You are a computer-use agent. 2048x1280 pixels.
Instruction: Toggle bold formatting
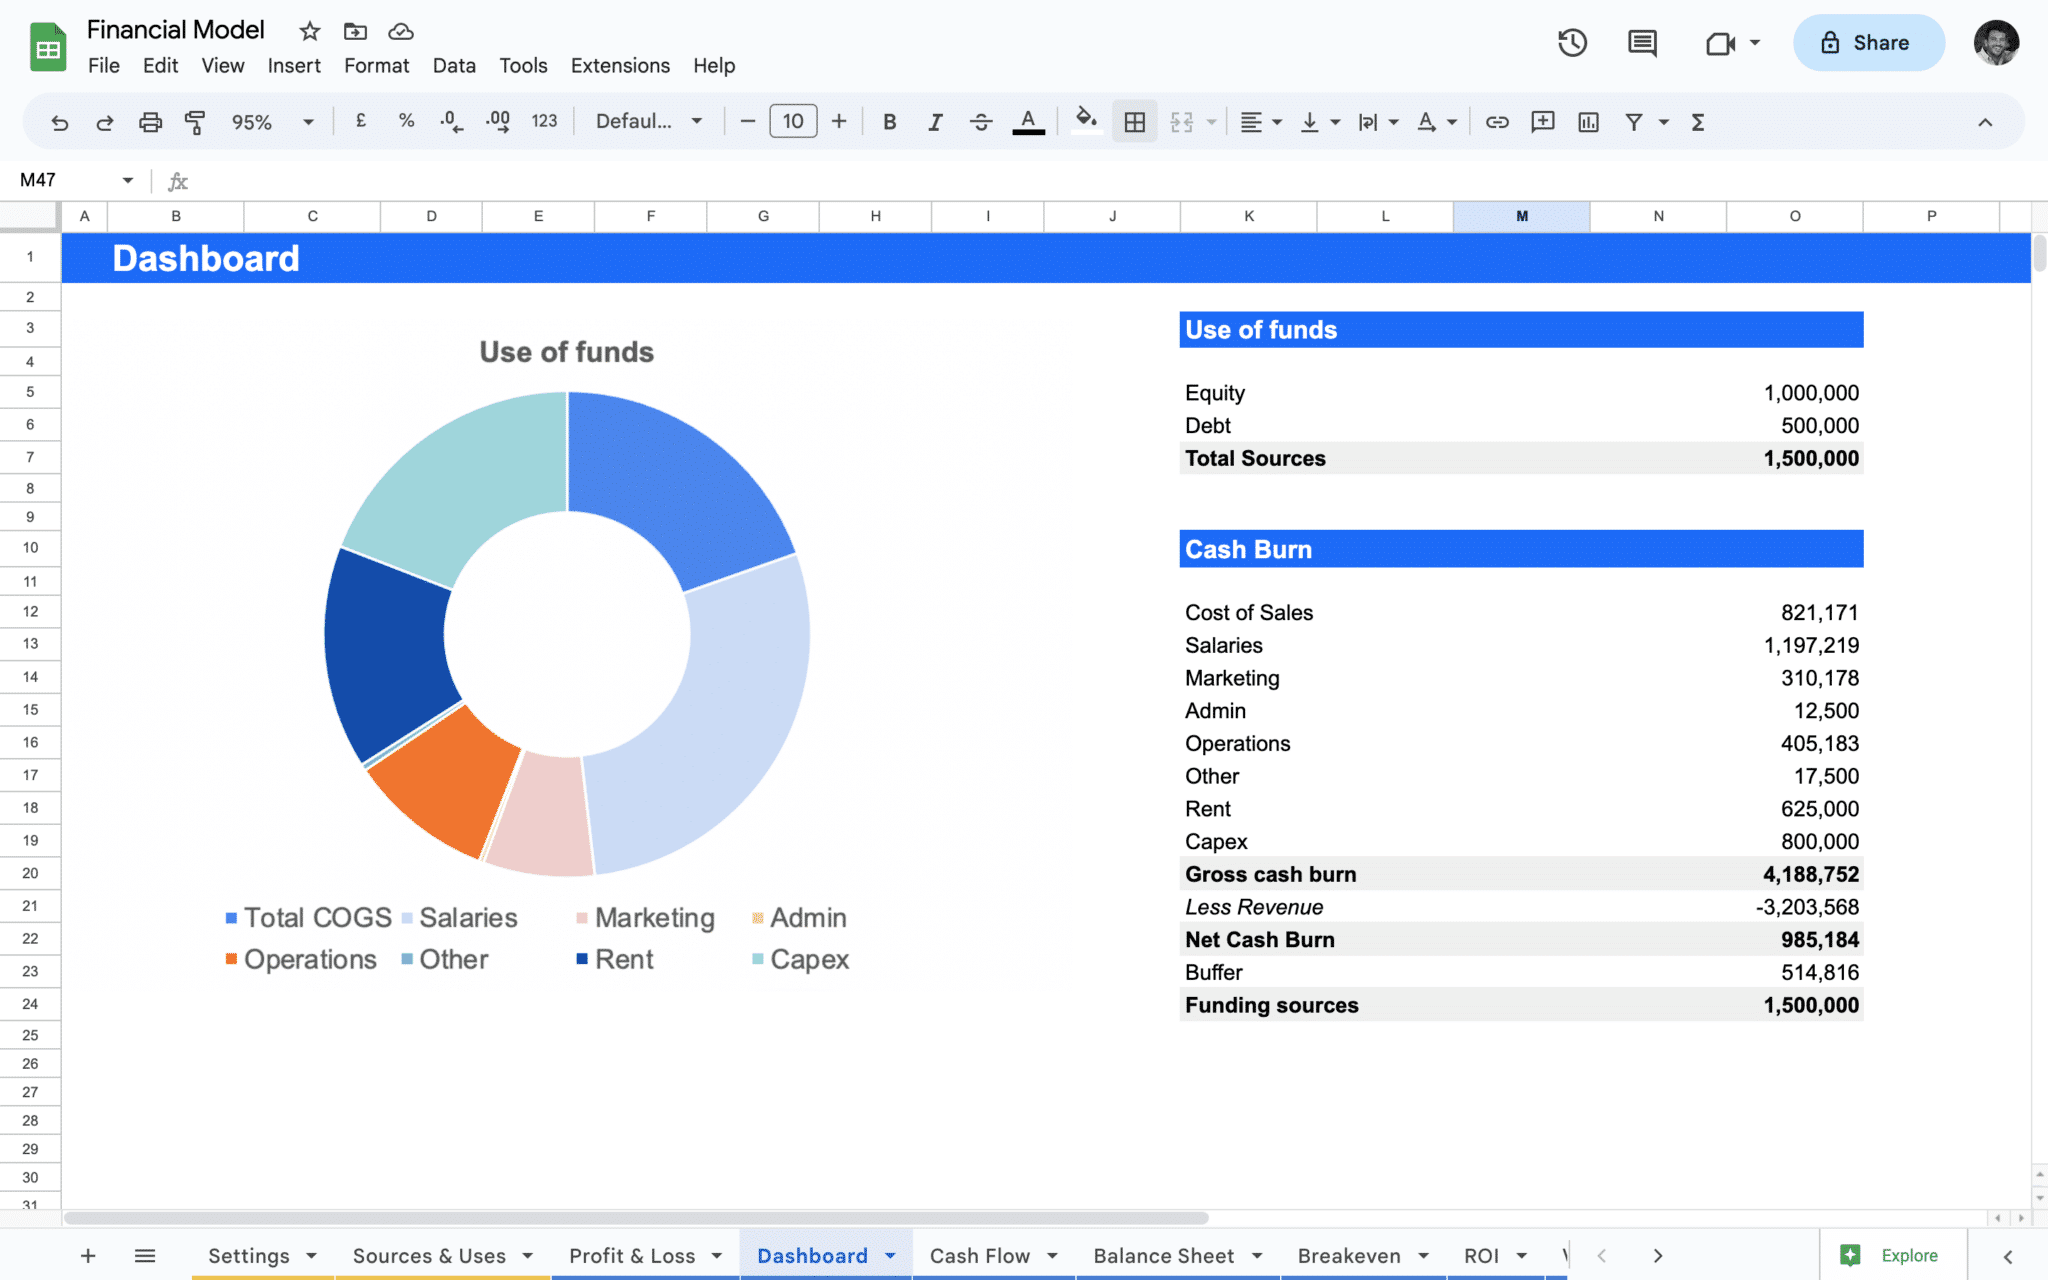coord(889,122)
